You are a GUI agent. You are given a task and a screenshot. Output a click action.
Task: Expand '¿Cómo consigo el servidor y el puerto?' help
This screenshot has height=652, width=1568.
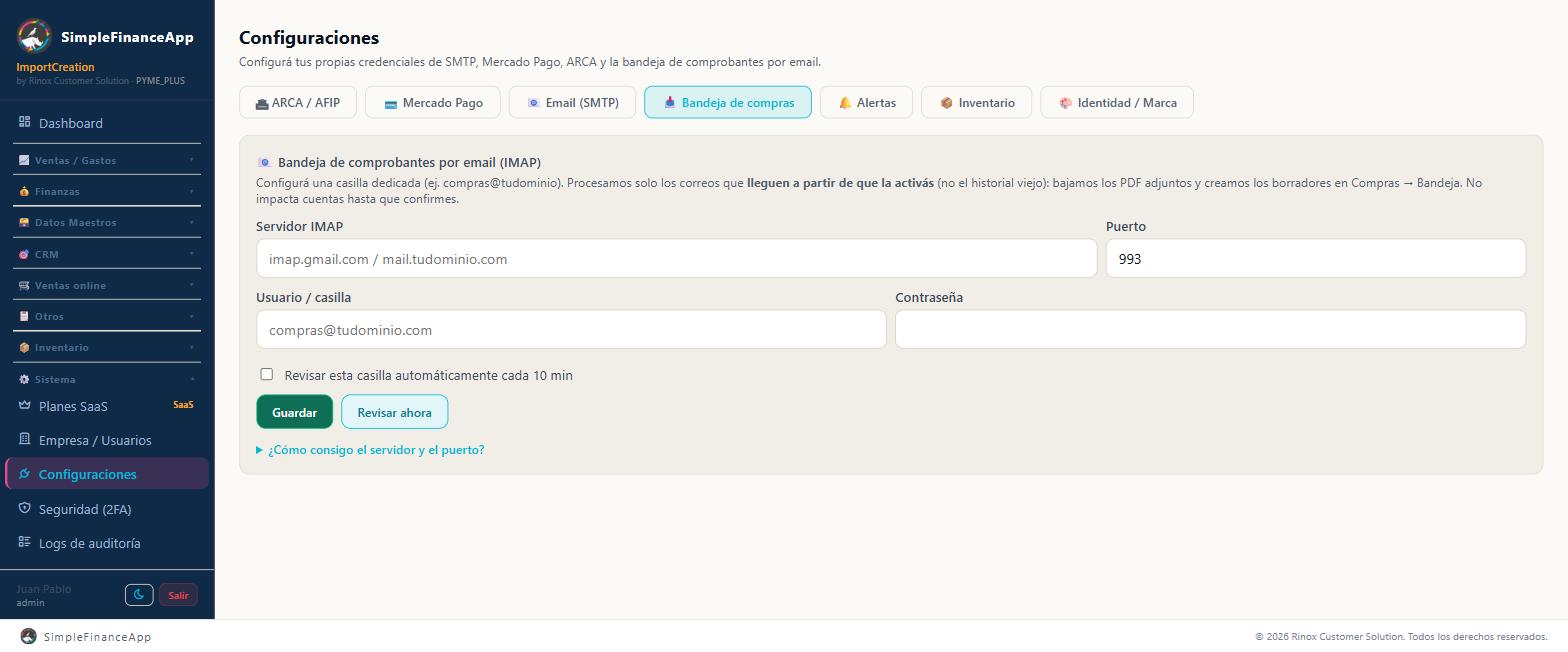[x=370, y=450]
